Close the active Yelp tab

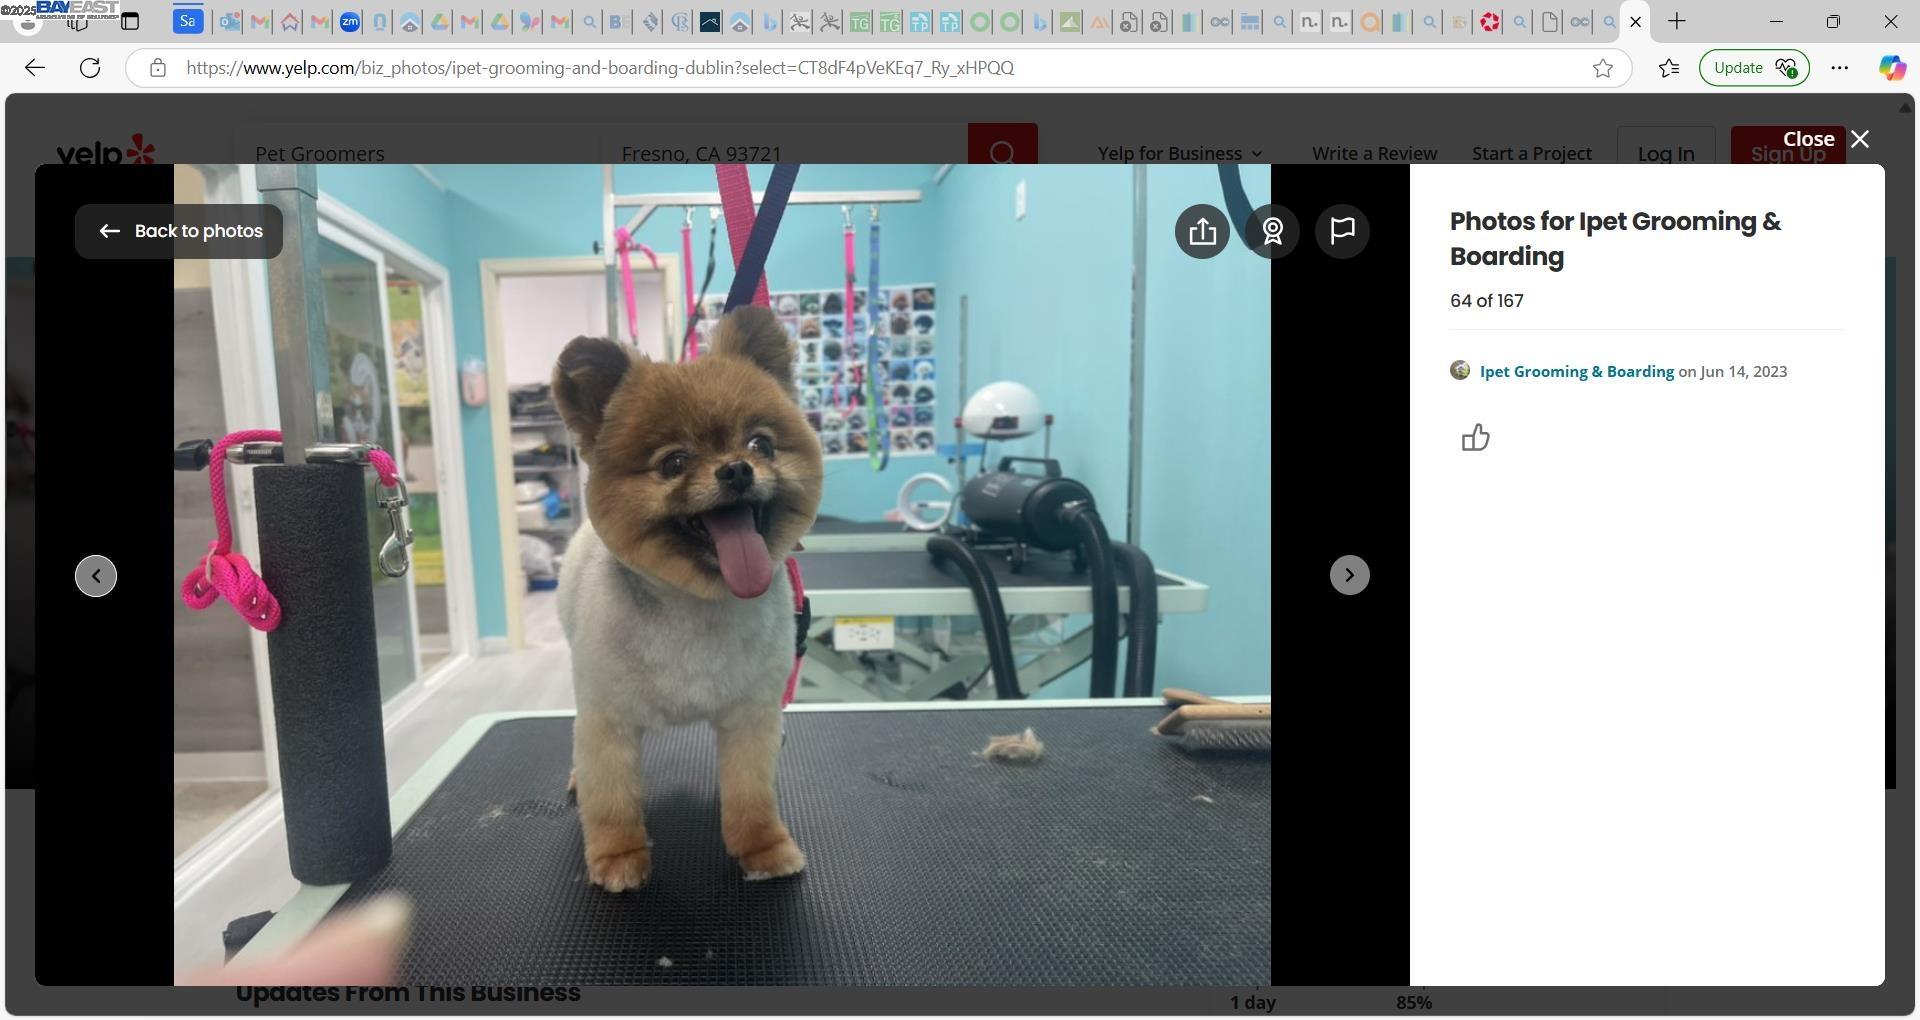1636,21
